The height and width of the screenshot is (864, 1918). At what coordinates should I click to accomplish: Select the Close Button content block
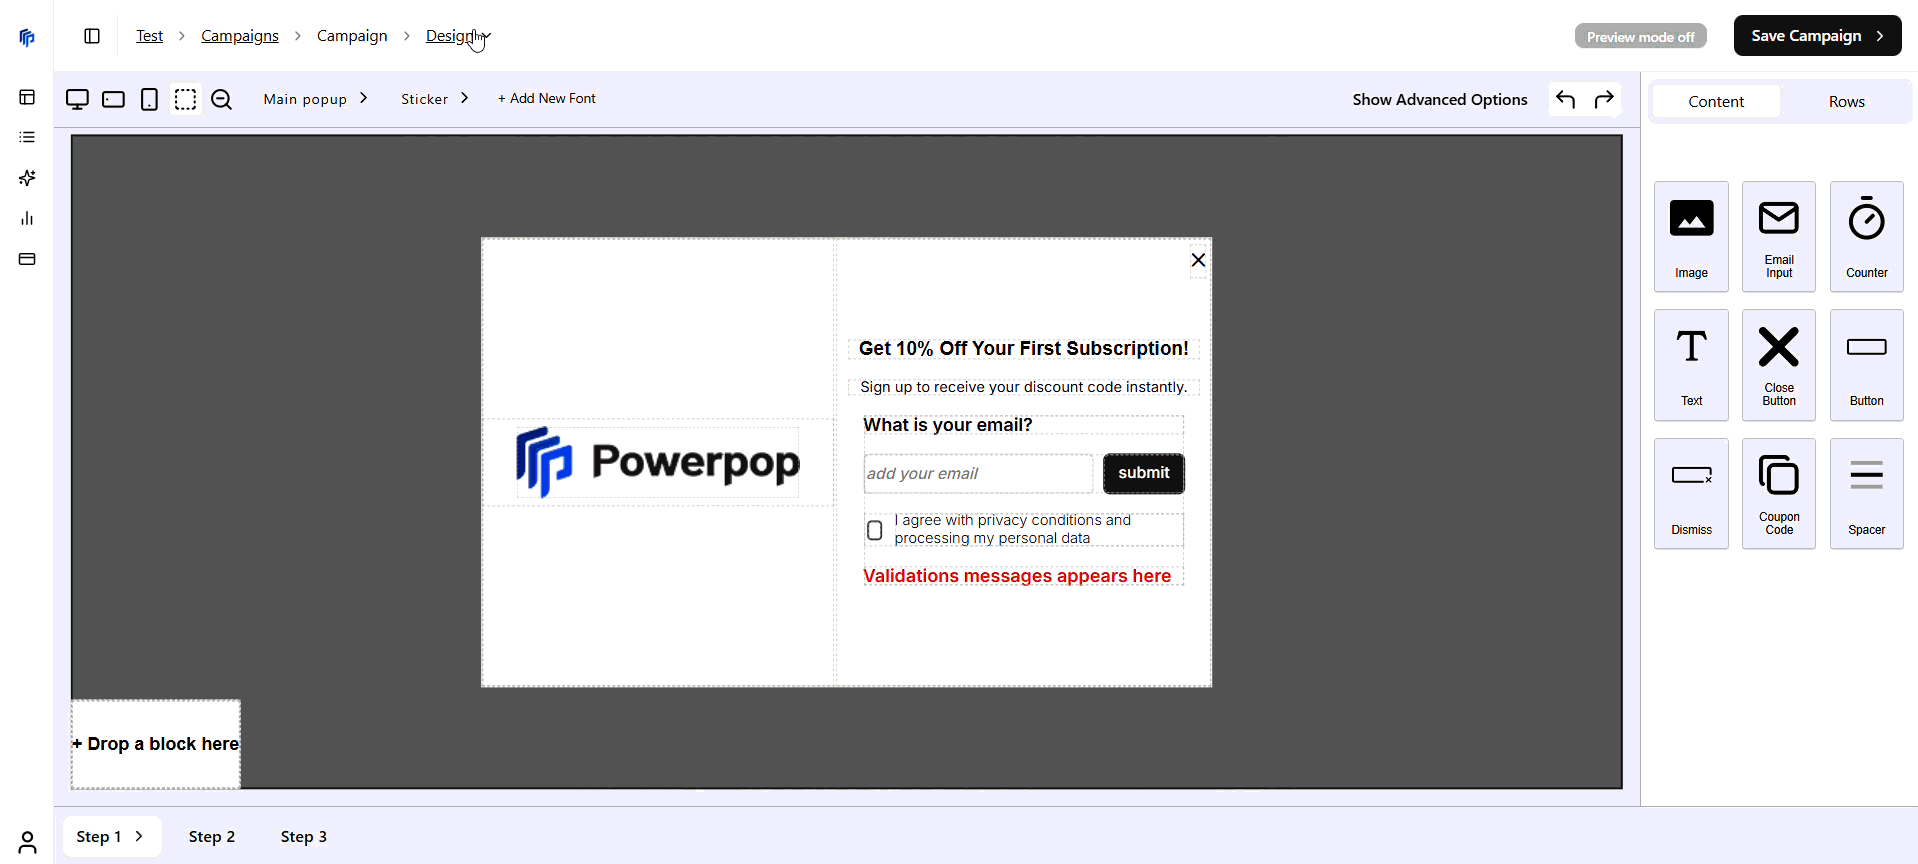(x=1779, y=365)
